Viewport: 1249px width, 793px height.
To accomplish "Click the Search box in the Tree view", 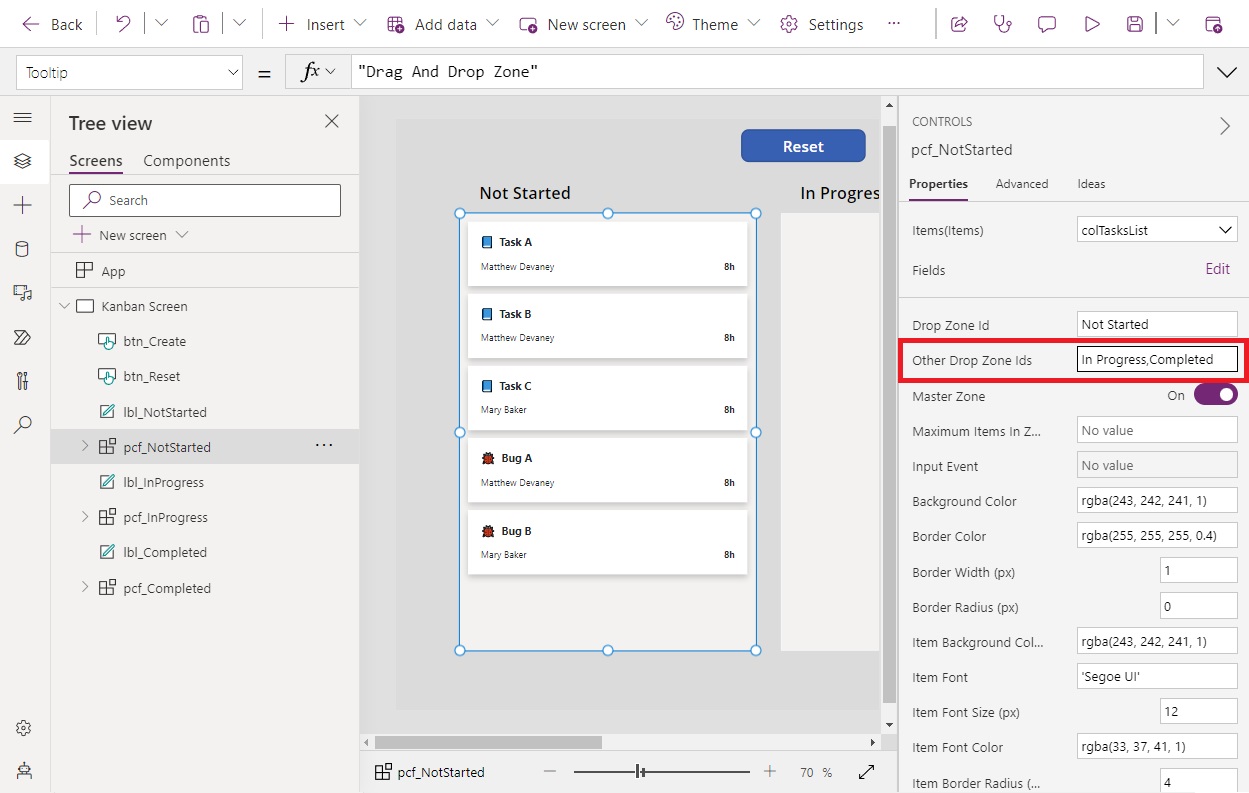I will 204,200.
